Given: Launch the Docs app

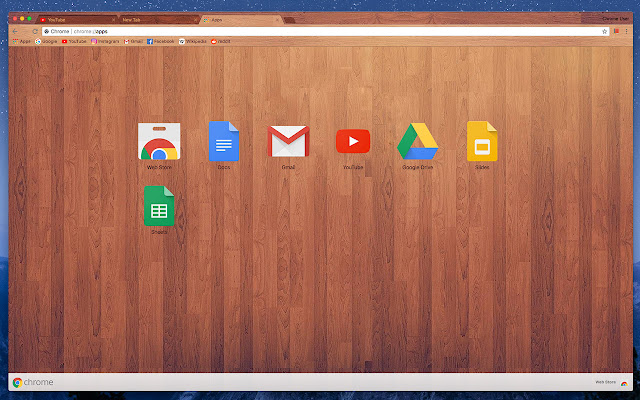Looking at the screenshot, I should [x=224, y=141].
